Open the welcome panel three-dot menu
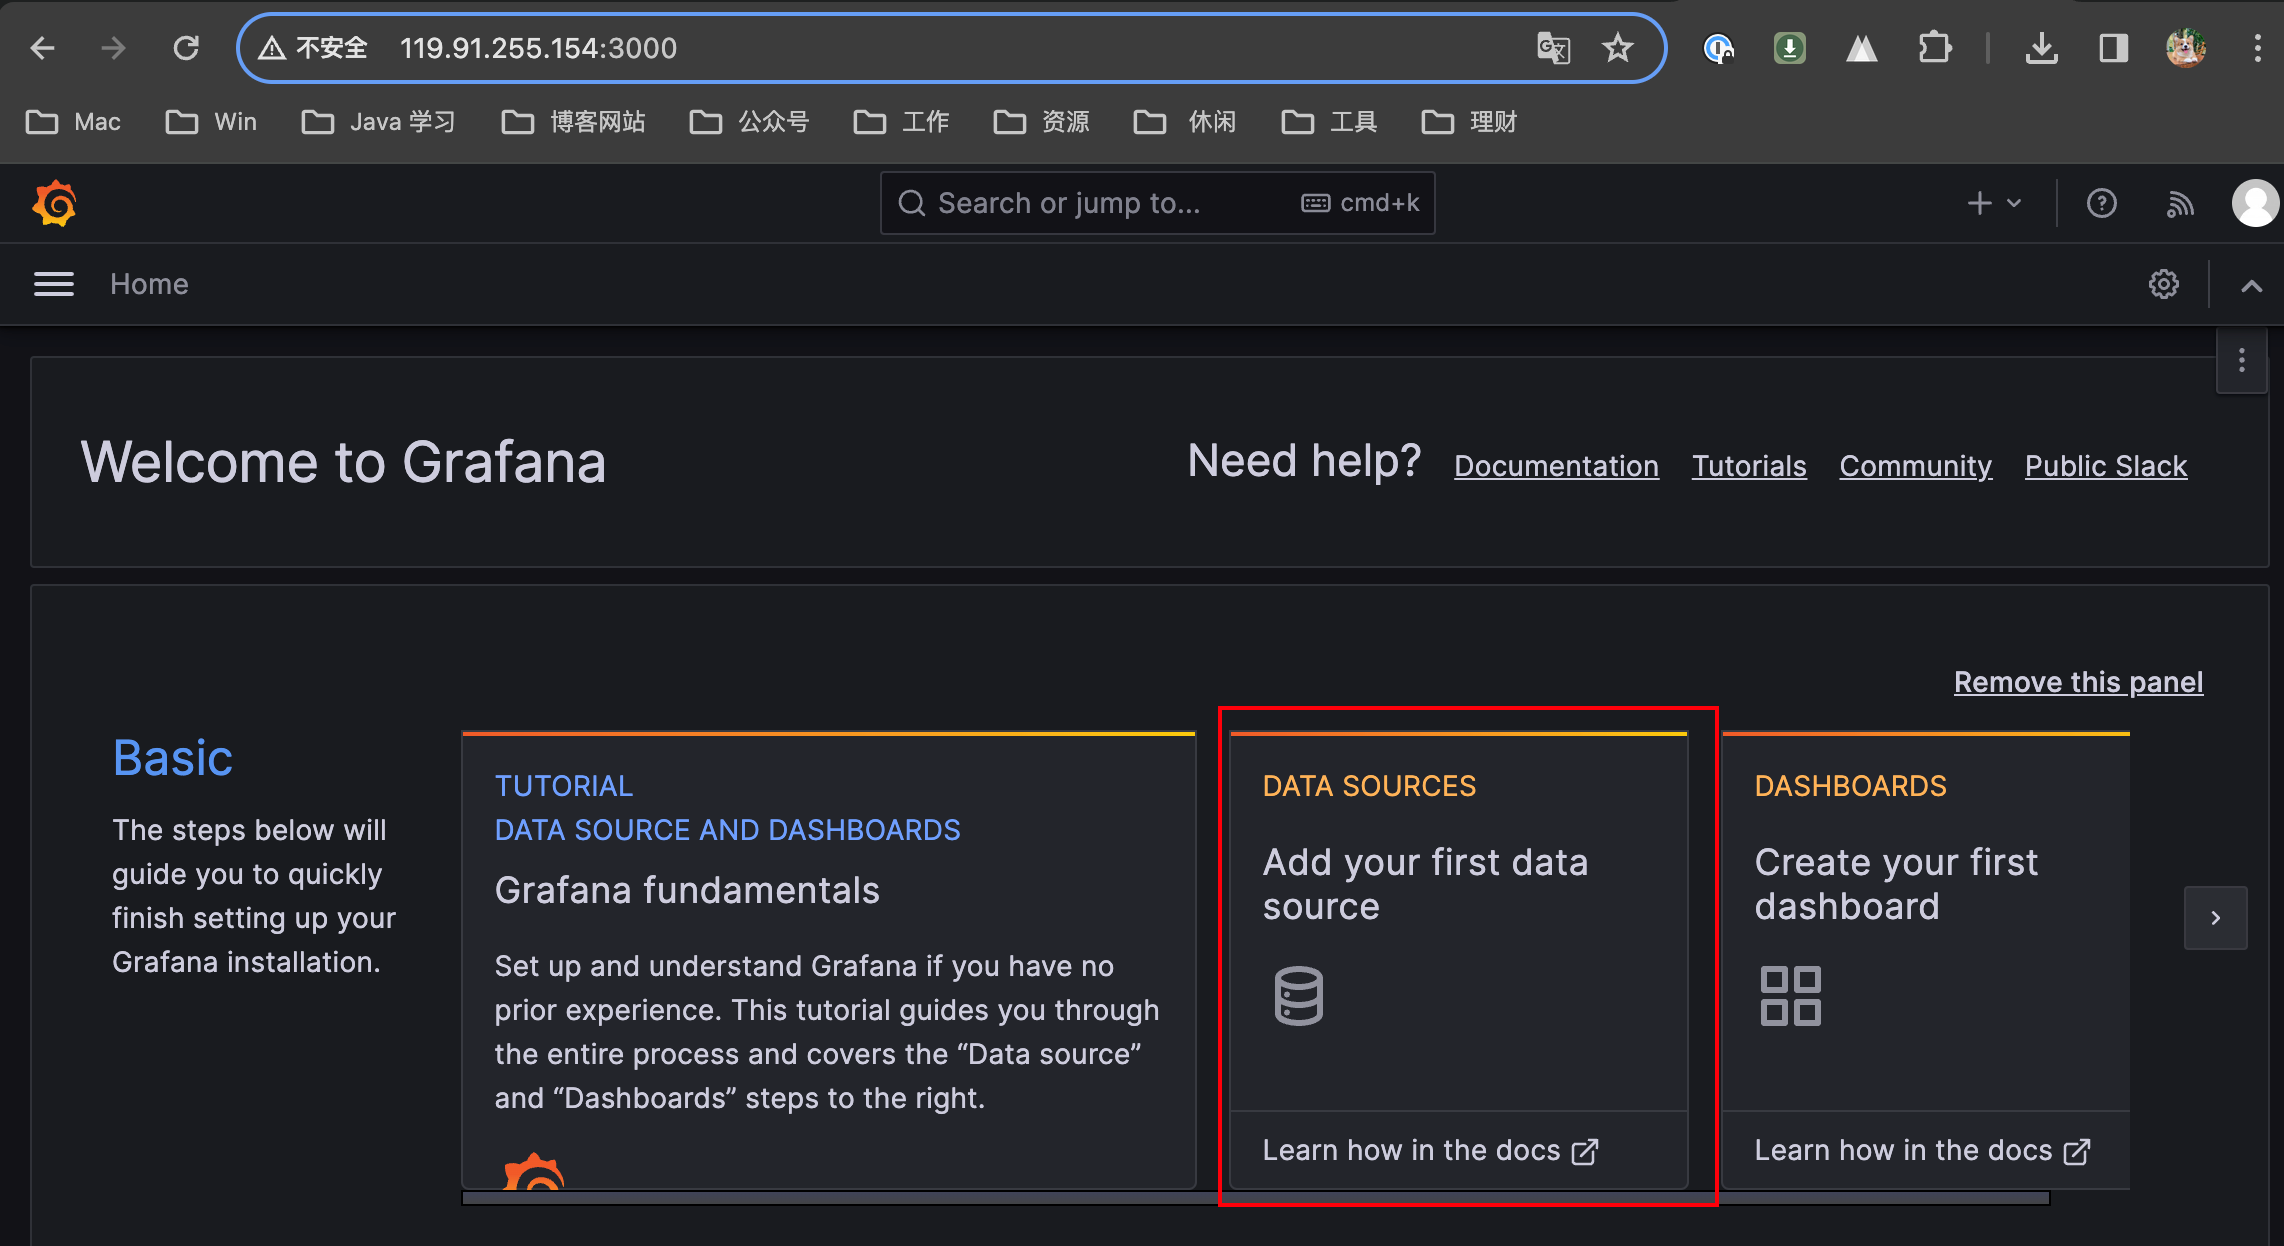The image size is (2284, 1246). tap(2242, 360)
